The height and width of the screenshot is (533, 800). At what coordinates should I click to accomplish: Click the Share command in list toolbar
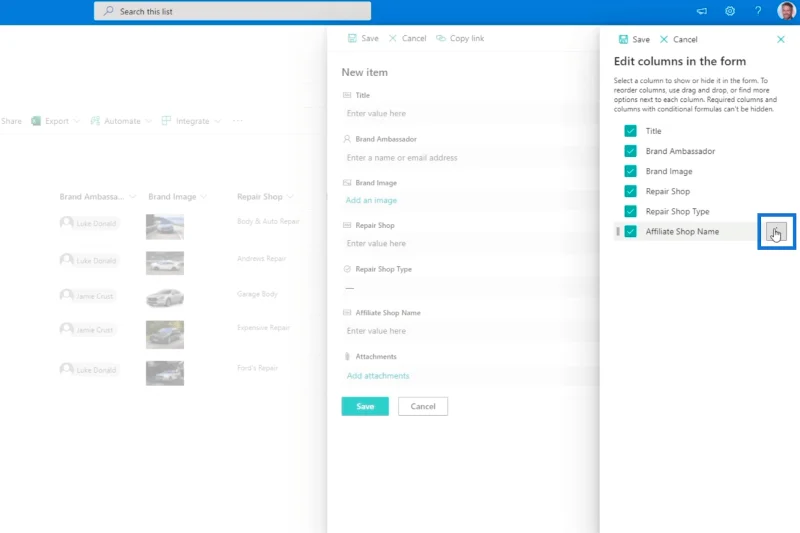11,121
